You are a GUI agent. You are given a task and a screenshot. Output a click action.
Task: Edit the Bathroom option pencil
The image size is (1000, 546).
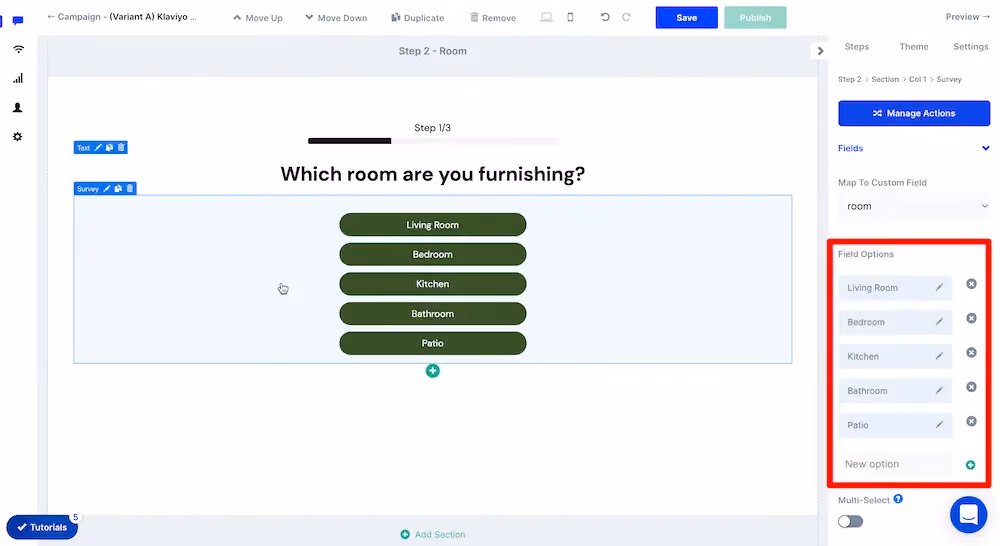tap(939, 390)
